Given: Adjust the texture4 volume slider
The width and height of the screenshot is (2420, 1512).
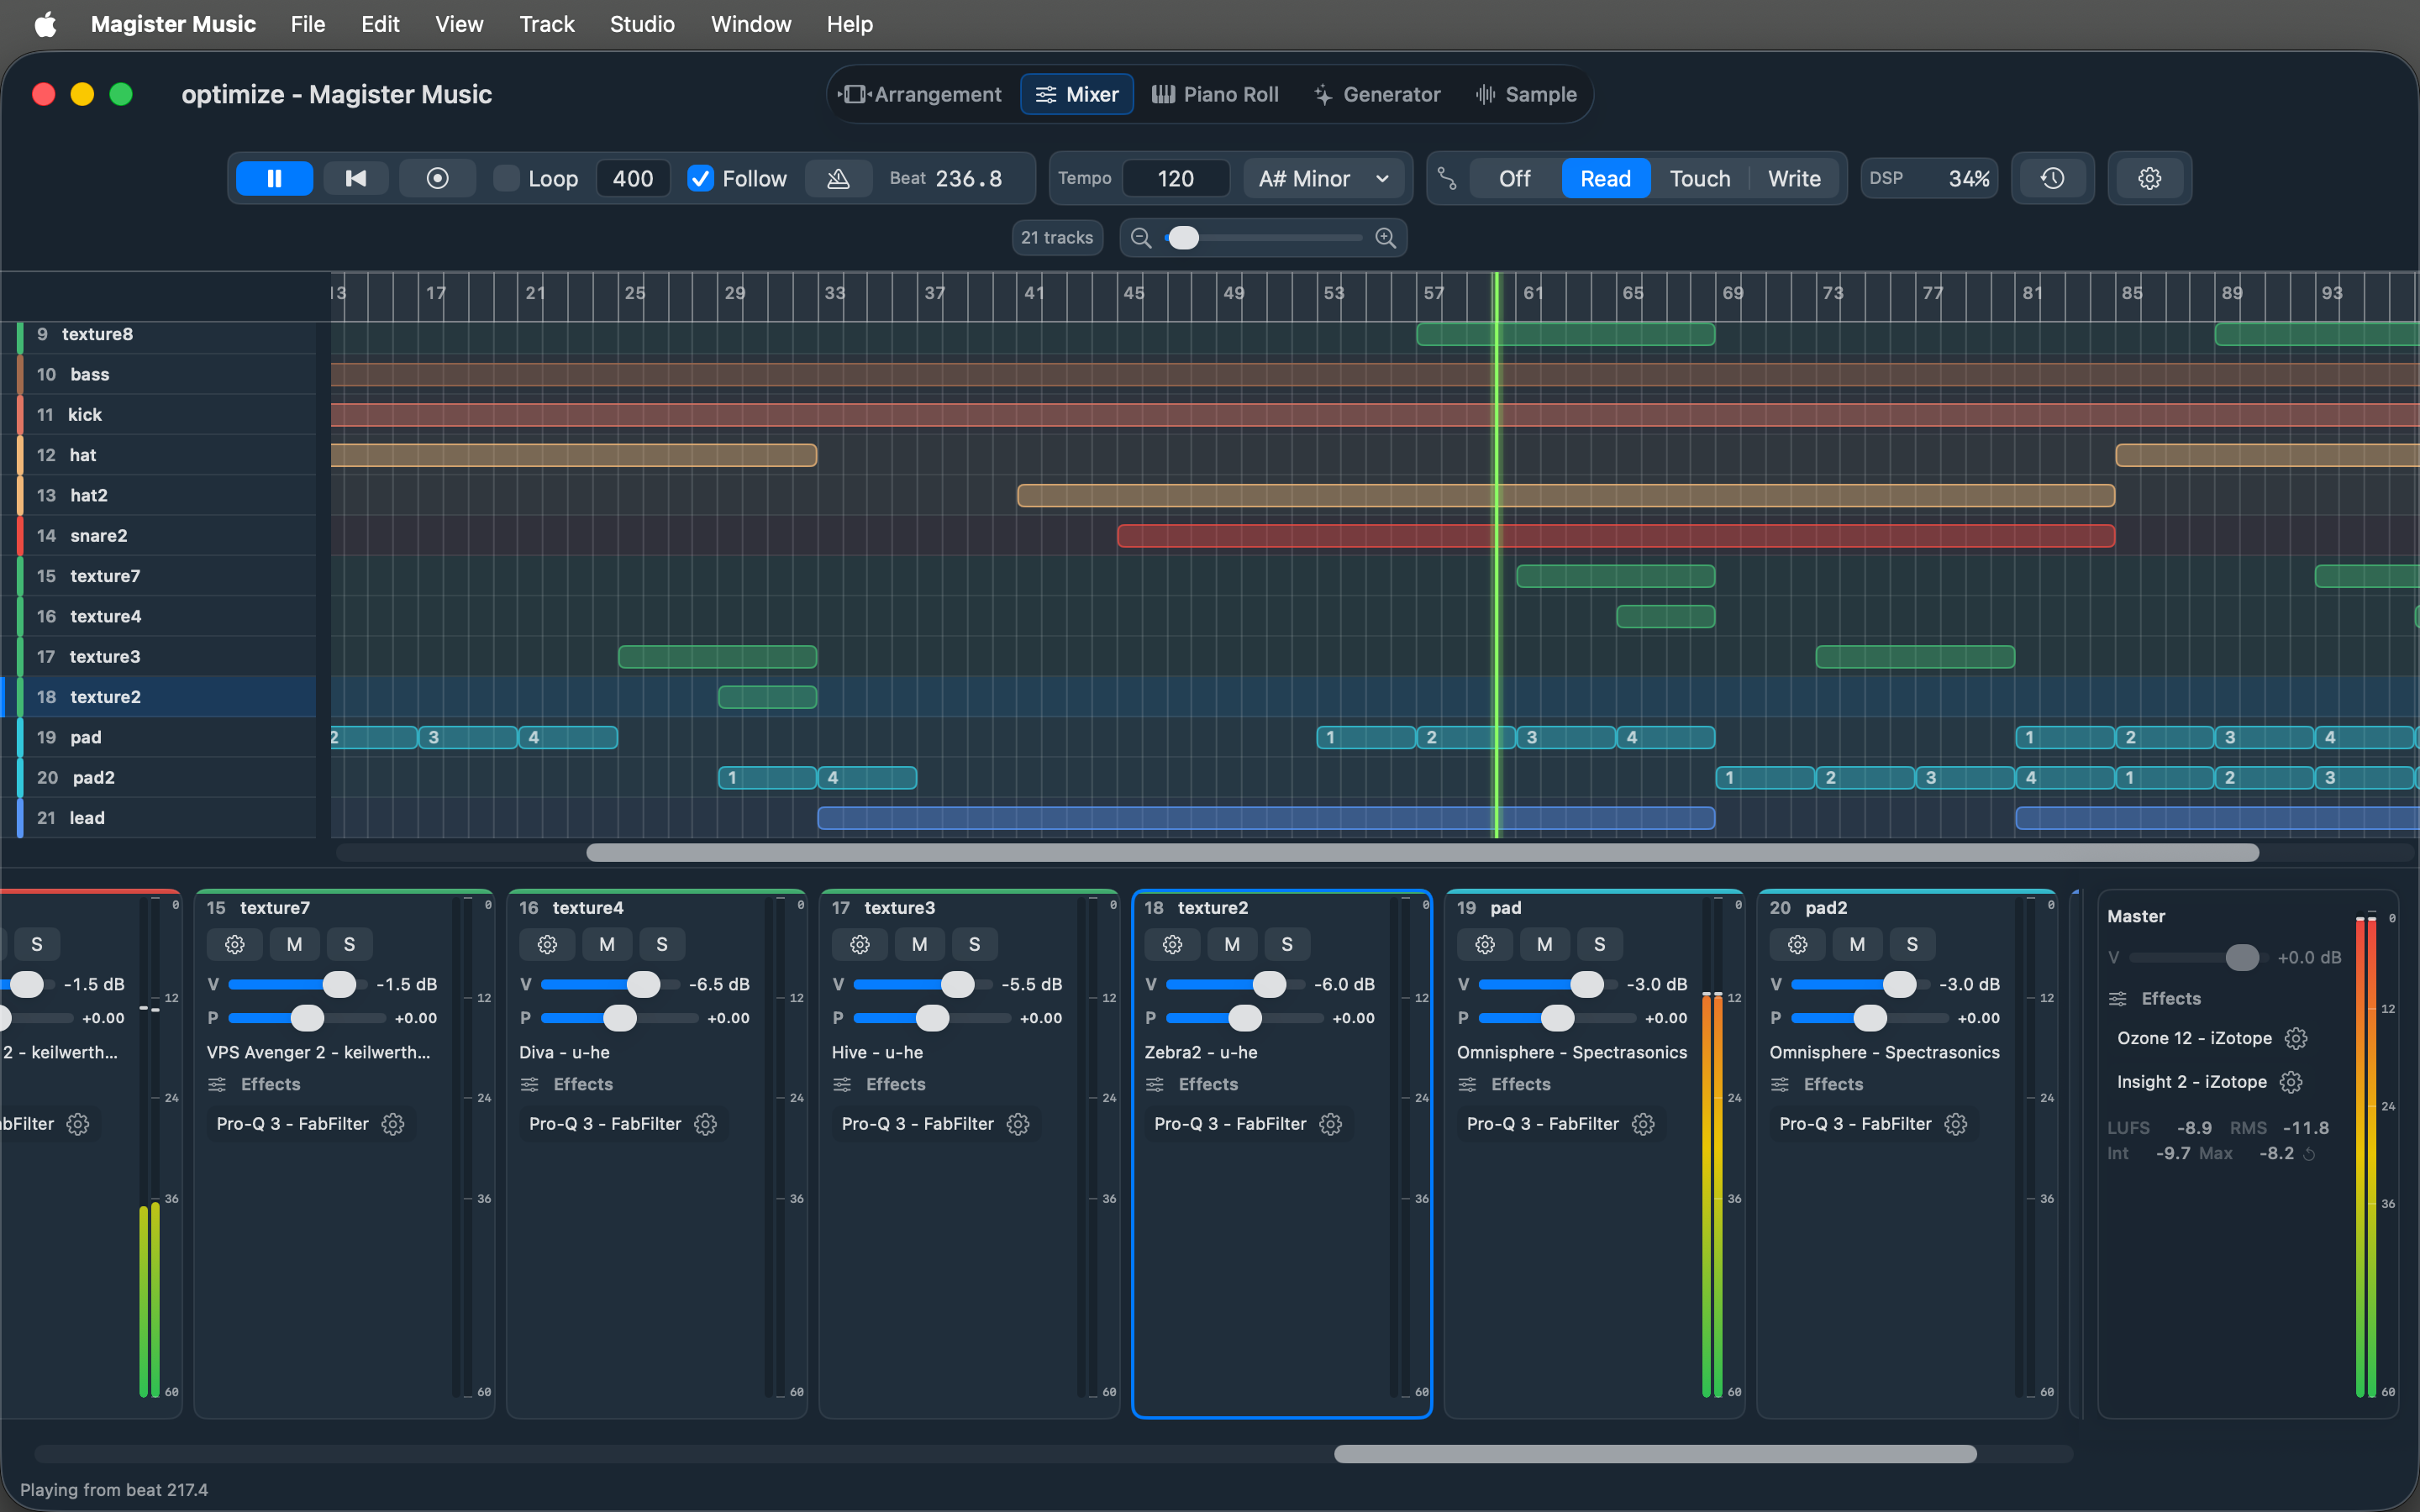Looking at the screenshot, I should [x=609, y=984].
